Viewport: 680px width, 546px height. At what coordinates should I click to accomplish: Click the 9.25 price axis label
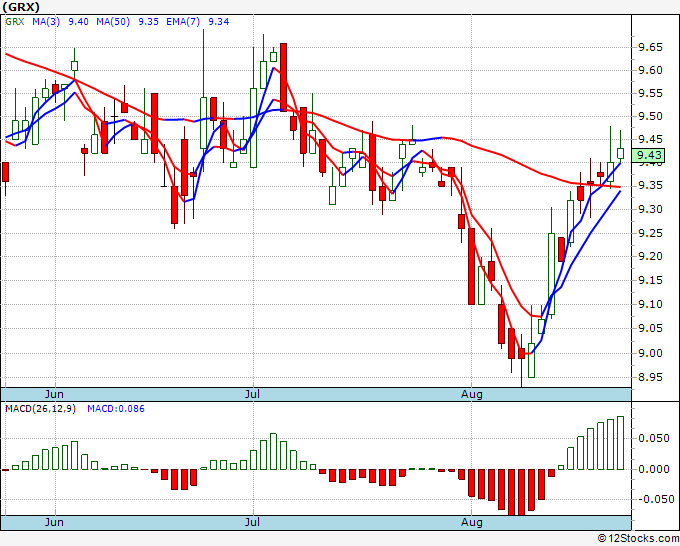tap(651, 233)
